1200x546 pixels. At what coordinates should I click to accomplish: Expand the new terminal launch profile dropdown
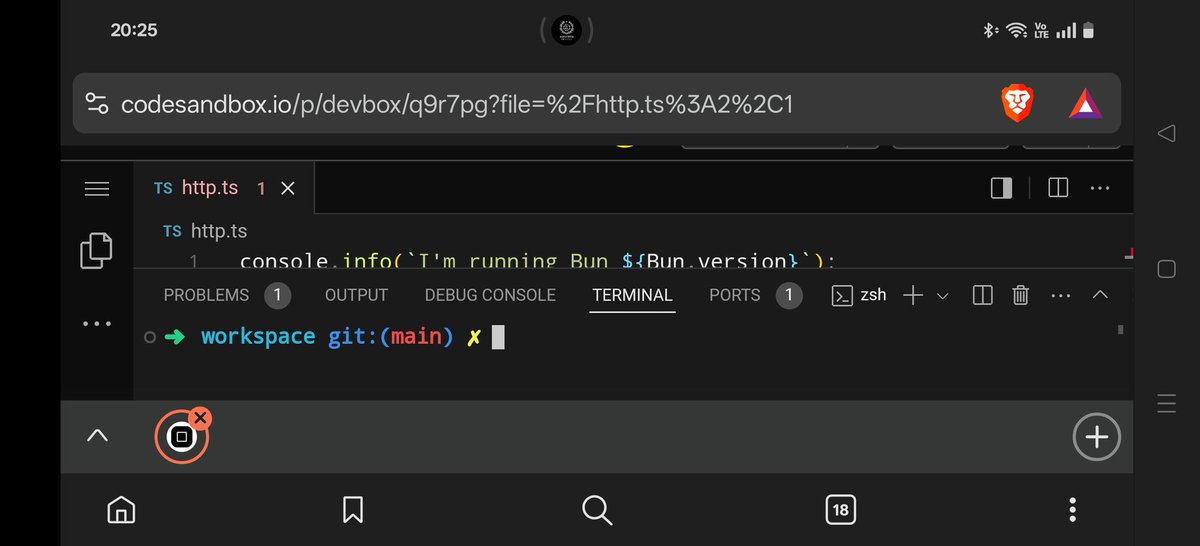tap(942, 296)
